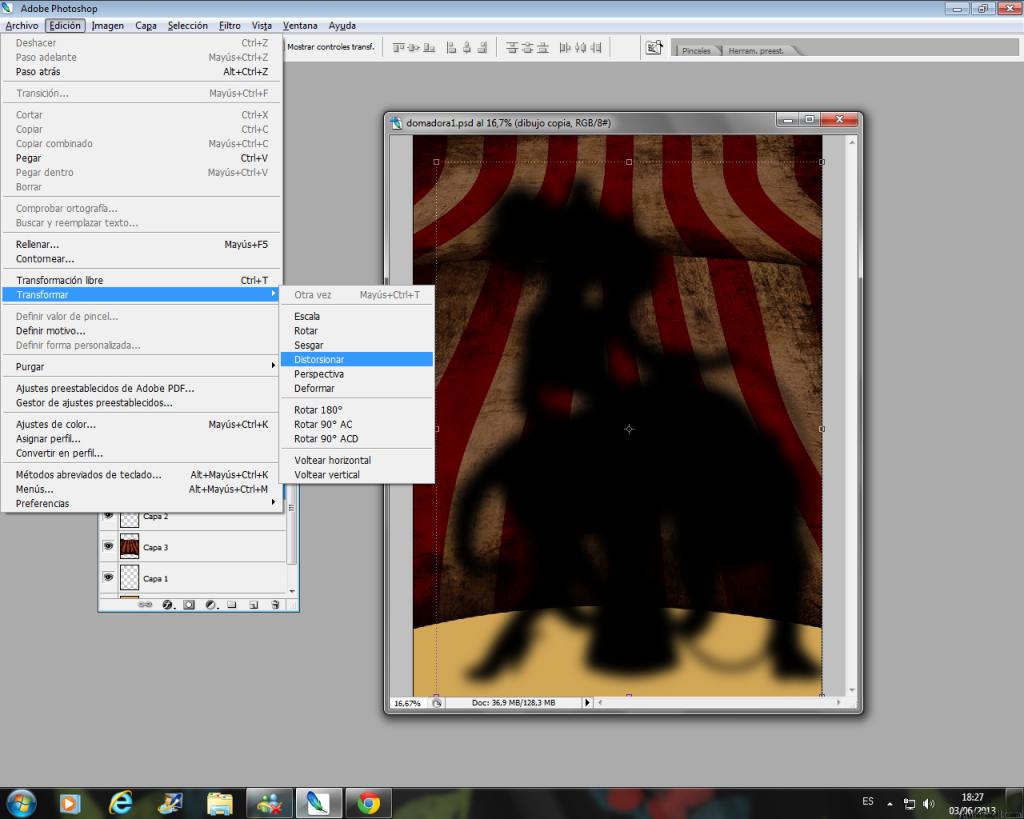1024x819 pixels.
Task: Click Pegar in Edición menu
Action: [x=141, y=158]
